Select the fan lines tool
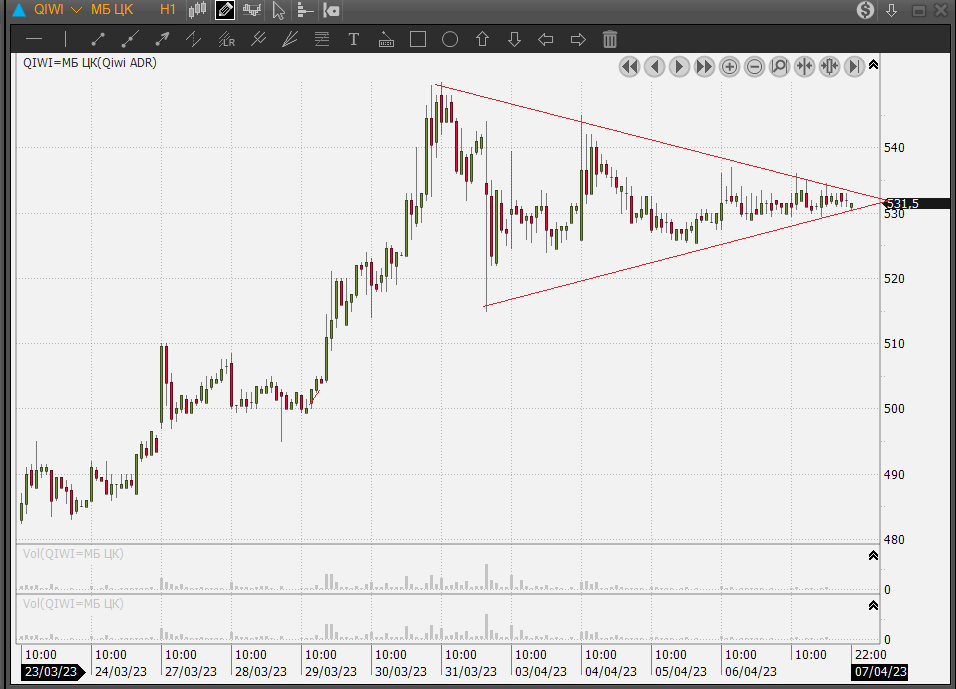This screenshot has height=689, width=956. [x=290, y=40]
